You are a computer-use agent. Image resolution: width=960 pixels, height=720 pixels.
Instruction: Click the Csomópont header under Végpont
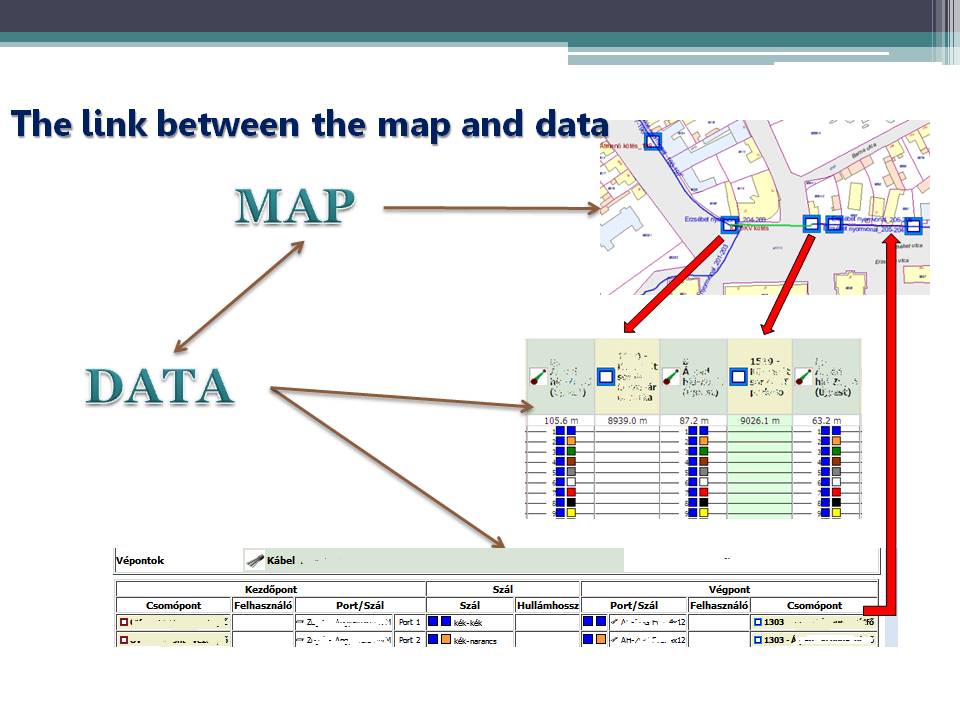coord(814,606)
